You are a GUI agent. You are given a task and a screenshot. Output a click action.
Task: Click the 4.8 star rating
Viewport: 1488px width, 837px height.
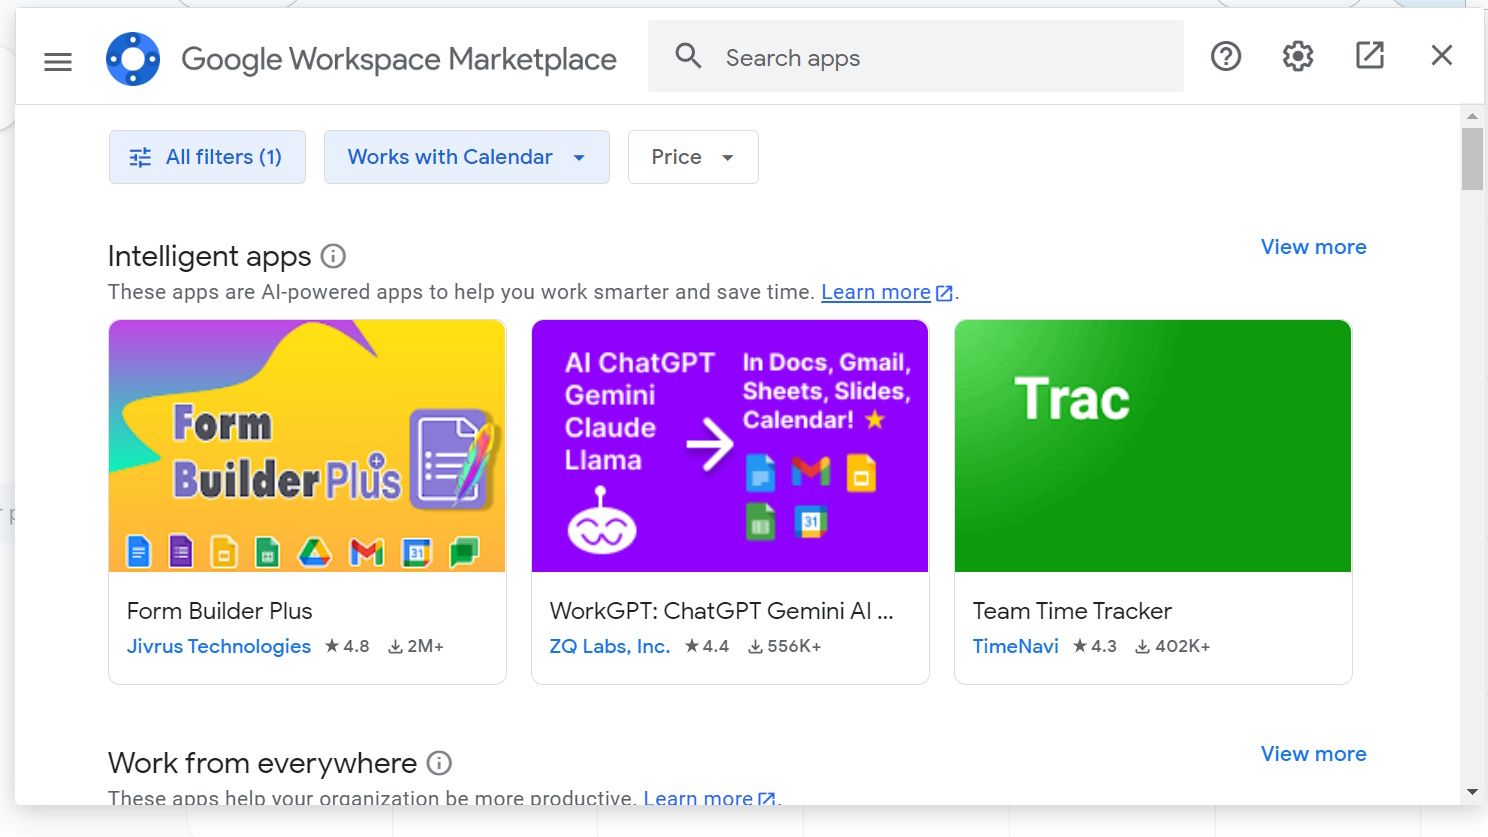347,646
